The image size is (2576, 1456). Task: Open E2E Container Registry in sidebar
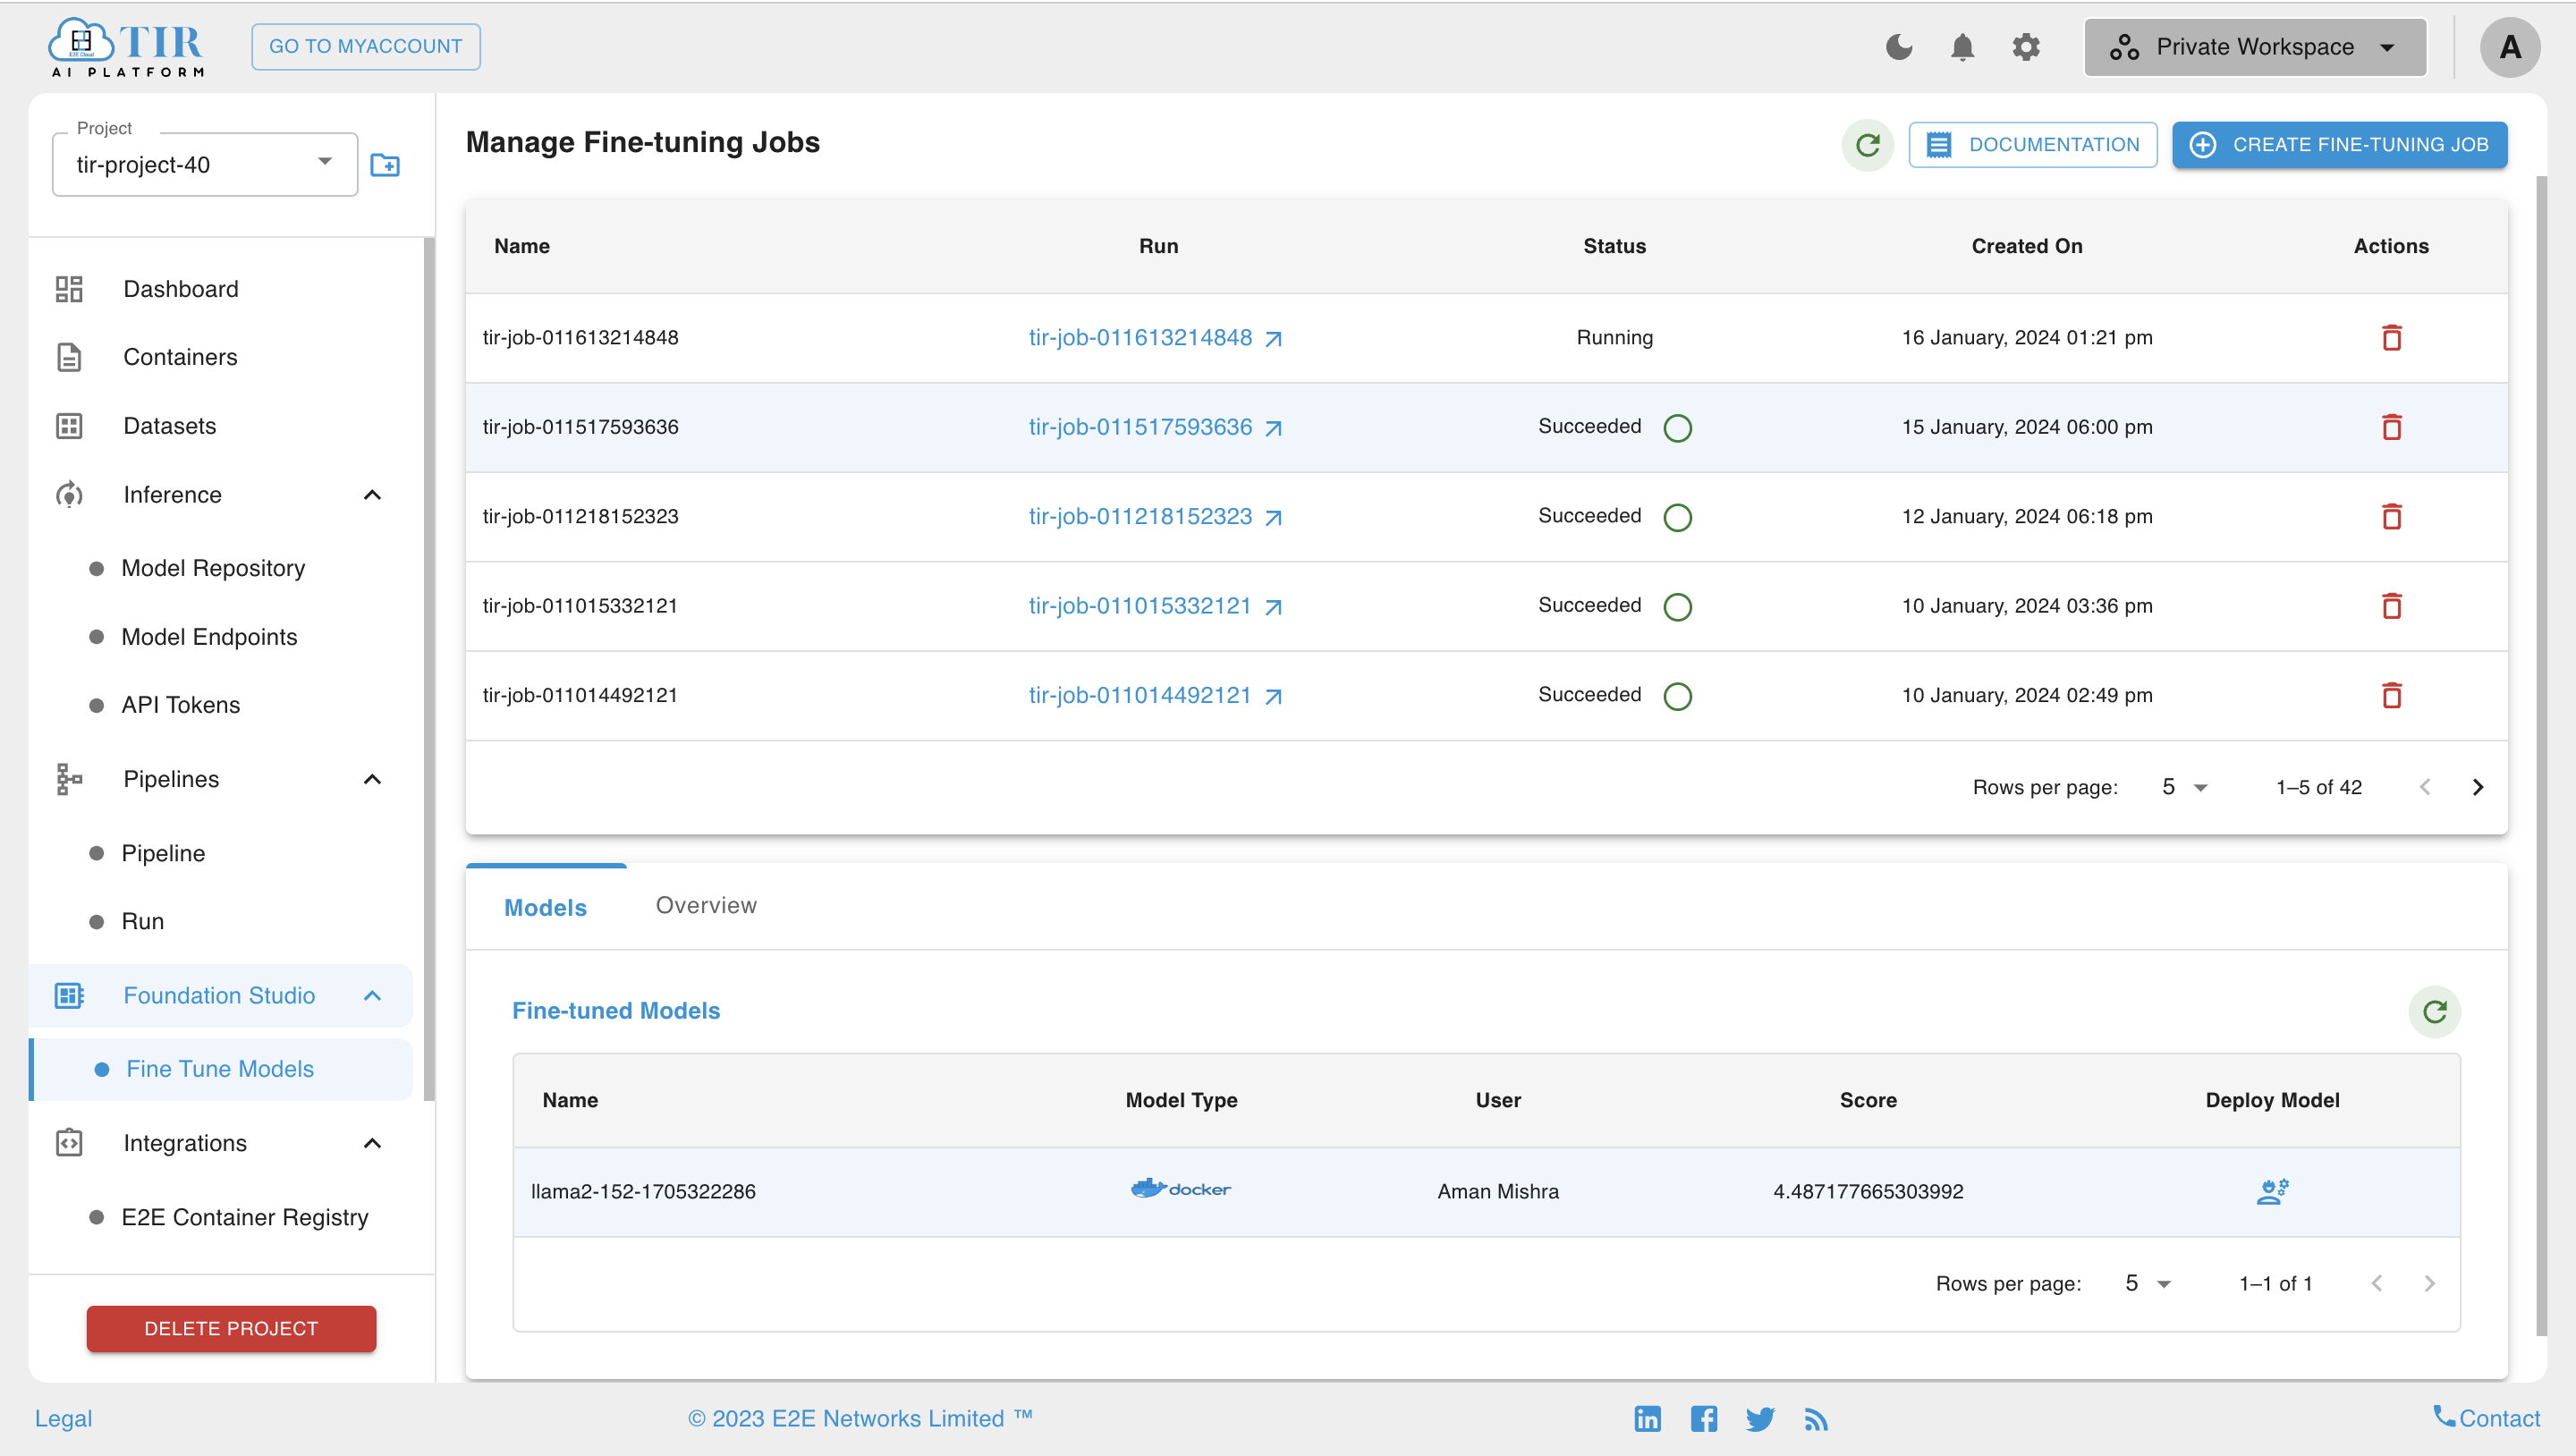point(245,1217)
